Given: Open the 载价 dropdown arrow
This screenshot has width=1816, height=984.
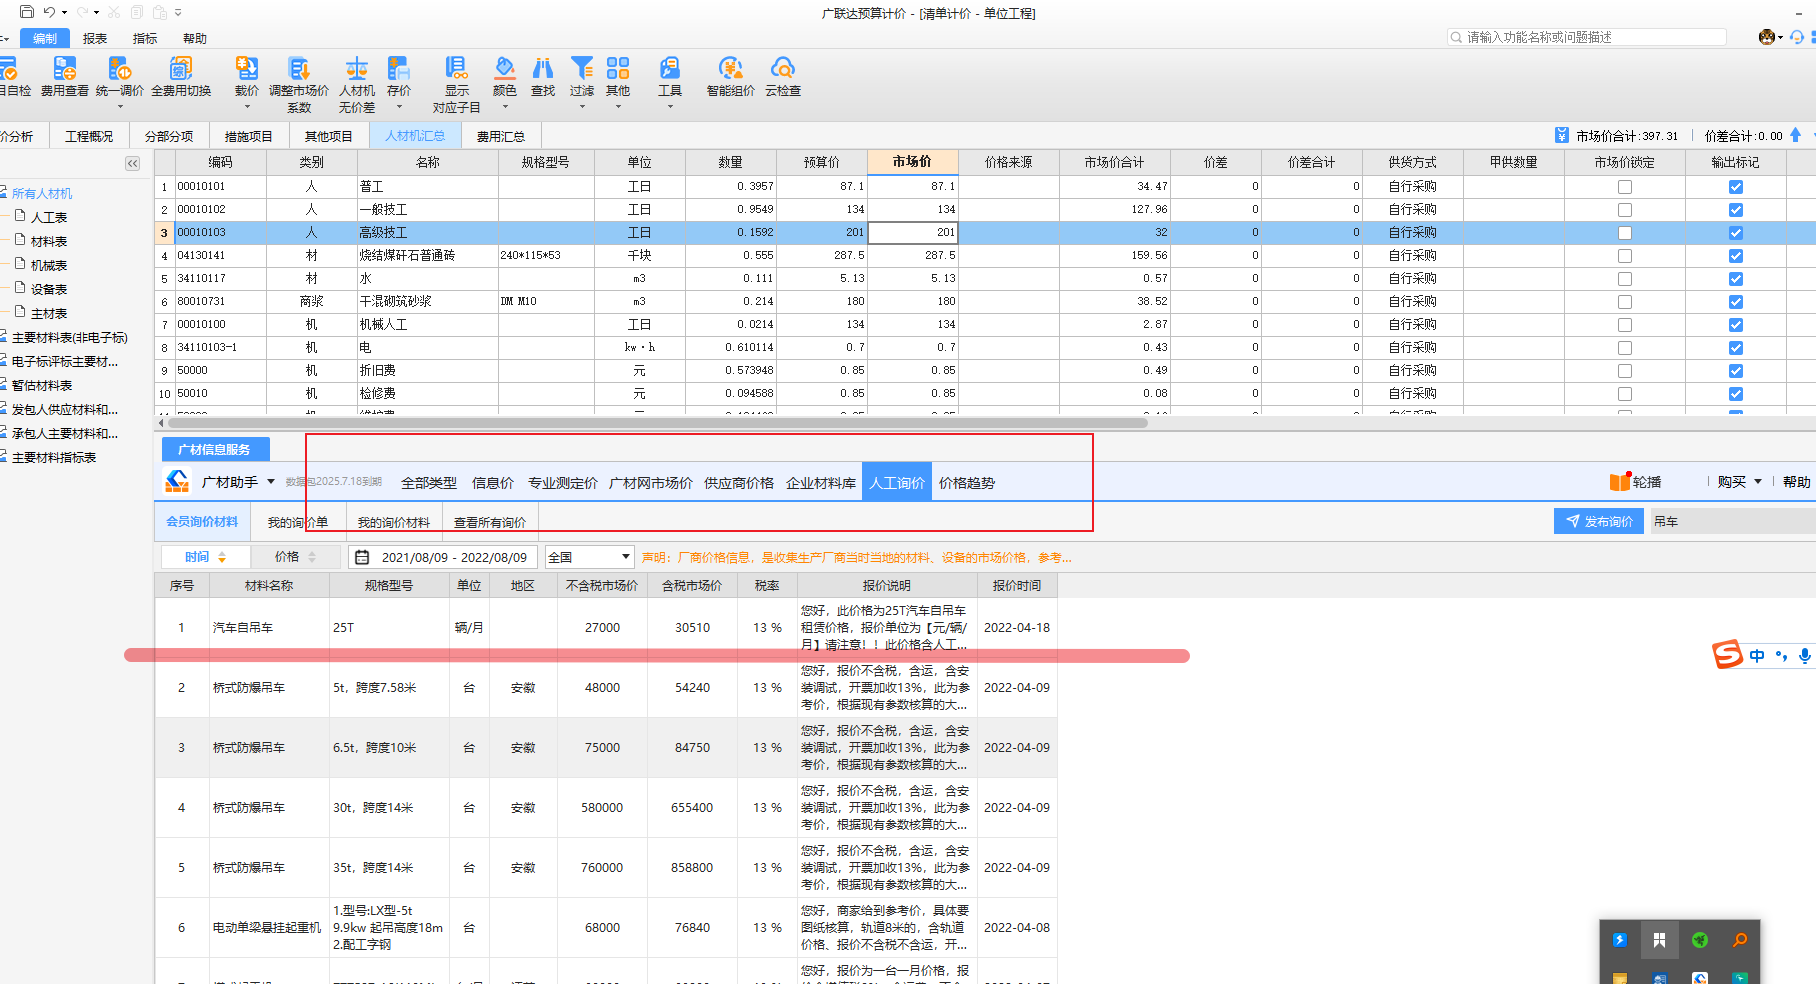Looking at the screenshot, I should pos(246,106).
